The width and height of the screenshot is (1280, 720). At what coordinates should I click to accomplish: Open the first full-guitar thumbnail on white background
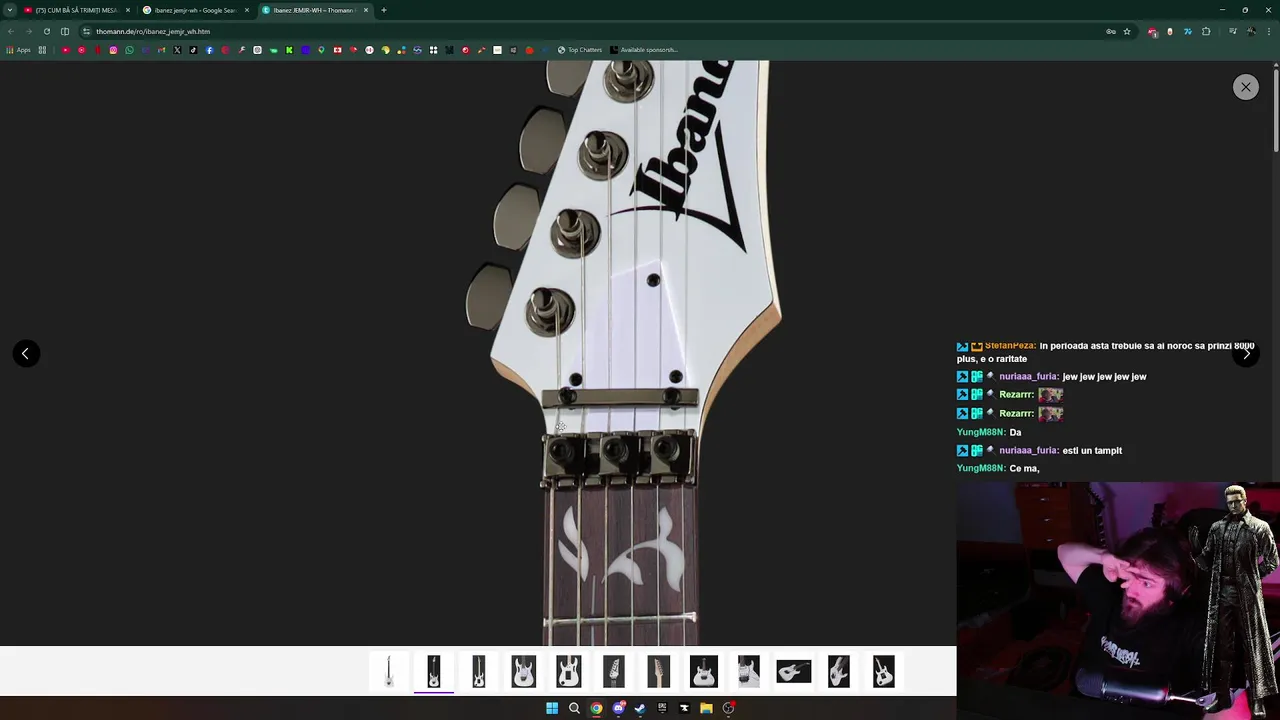point(389,671)
